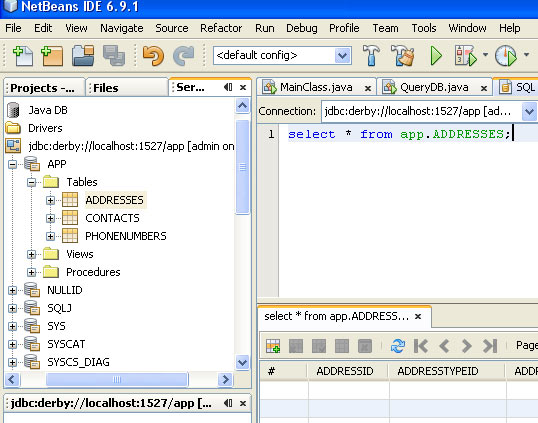The width and height of the screenshot is (538, 423).
Task: Click the Profile Project clock icon
Action: (506, 56)
